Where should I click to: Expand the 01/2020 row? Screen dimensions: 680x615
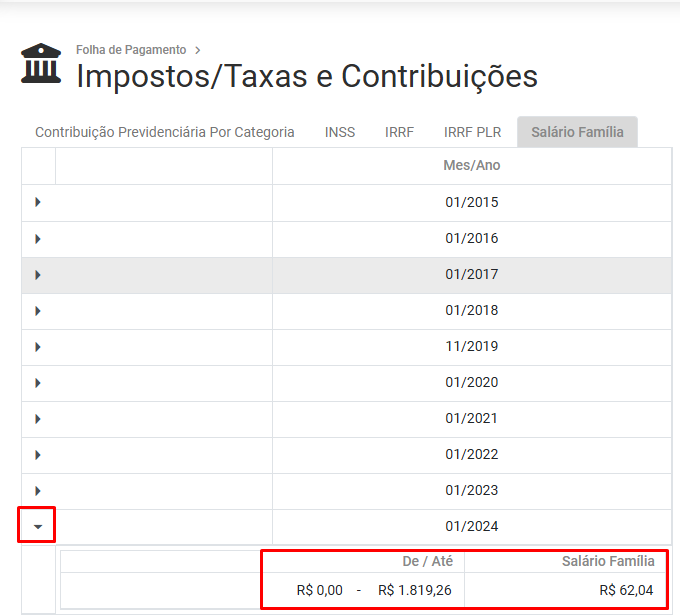tap(38, 383)
